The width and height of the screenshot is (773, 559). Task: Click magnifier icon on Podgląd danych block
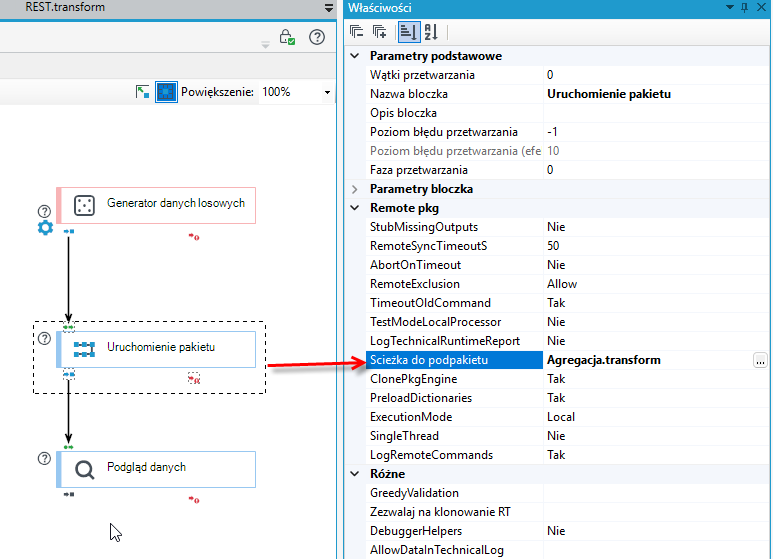(x=84, y=470)
